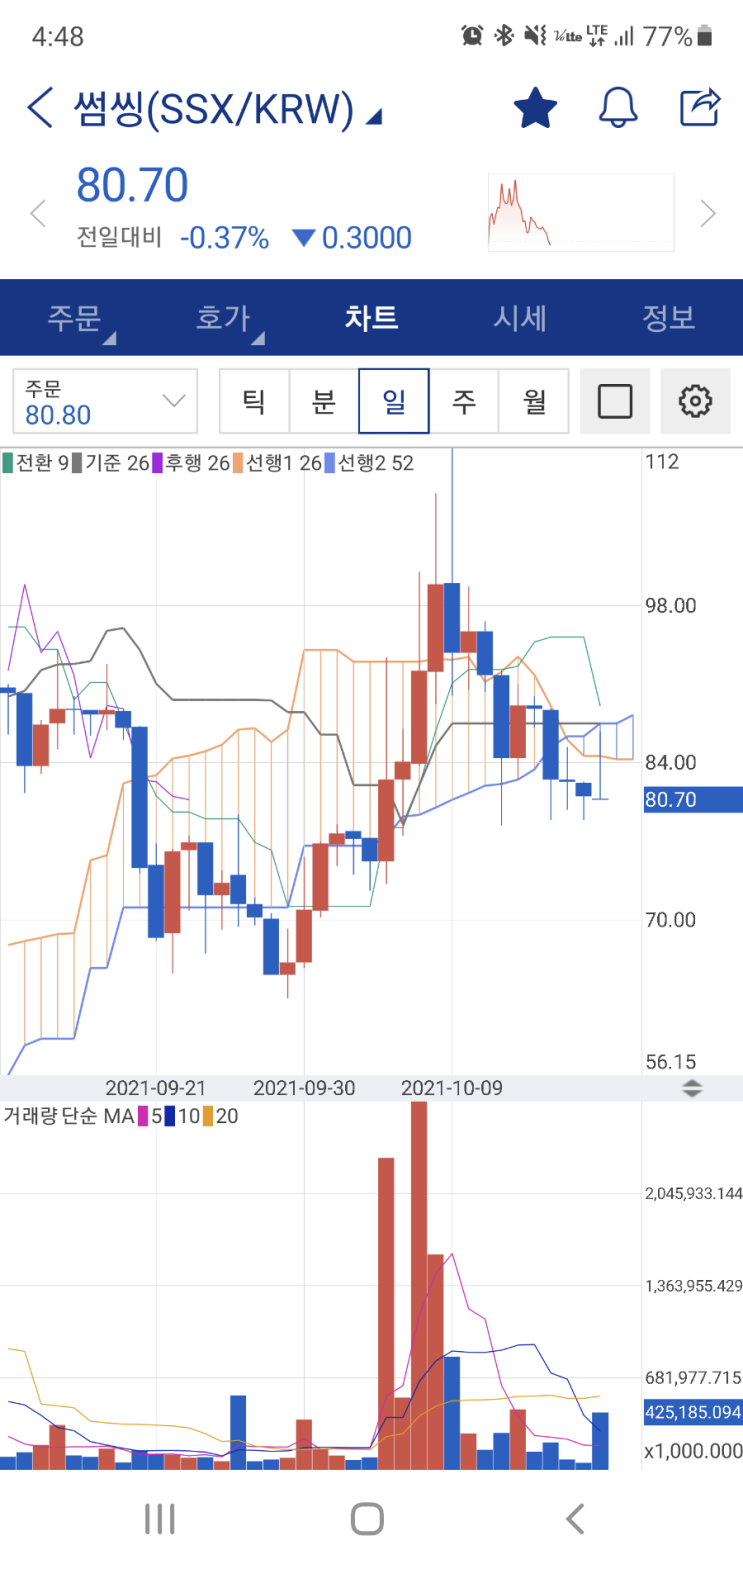The width and height of the screenshot is (743, 1569).
Task: Open the 정보 tab
Action: [x=668, y=318]
